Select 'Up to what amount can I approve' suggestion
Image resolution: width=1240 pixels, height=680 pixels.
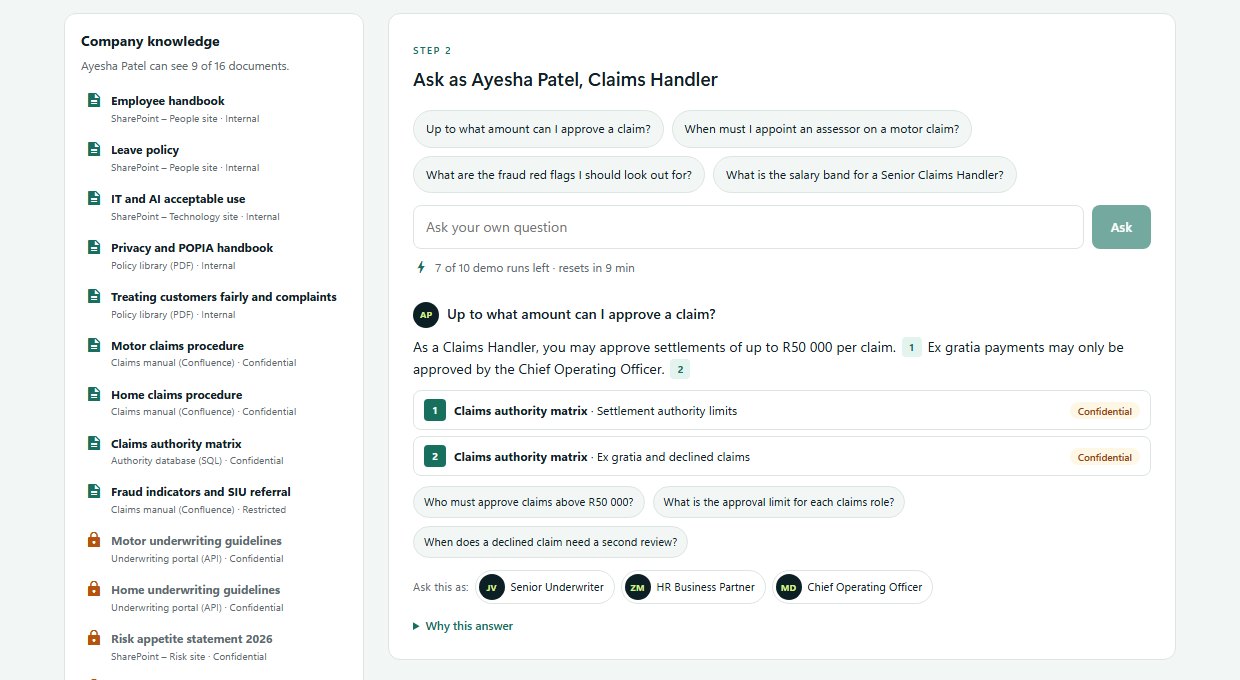pyautogui.click(x=538, y=129)
